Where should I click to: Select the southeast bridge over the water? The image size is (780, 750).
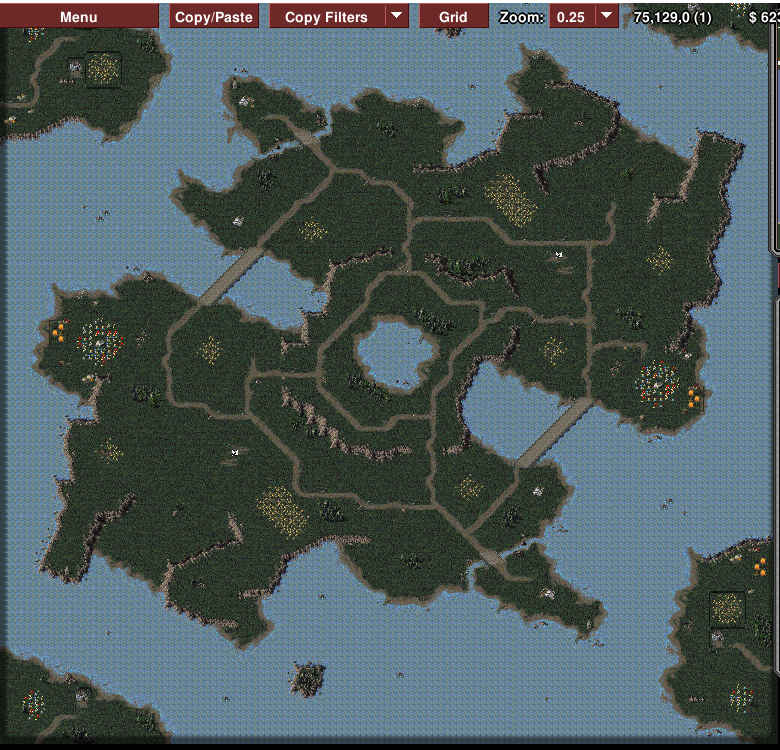555,430
